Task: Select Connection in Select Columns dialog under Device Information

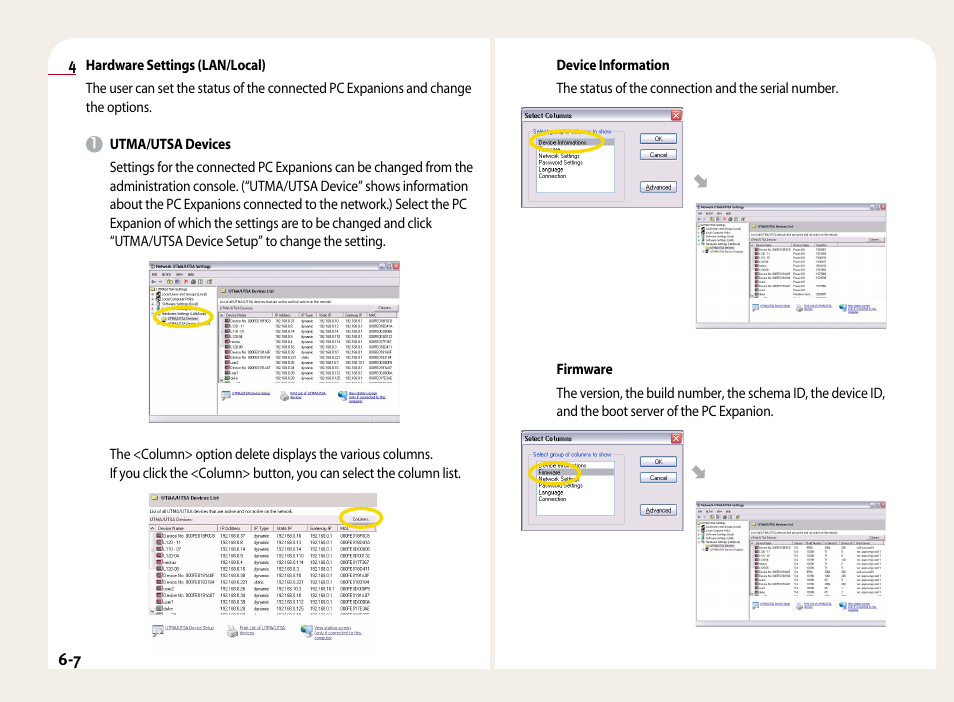Action: pyautogui.click(x=552, y=176)
